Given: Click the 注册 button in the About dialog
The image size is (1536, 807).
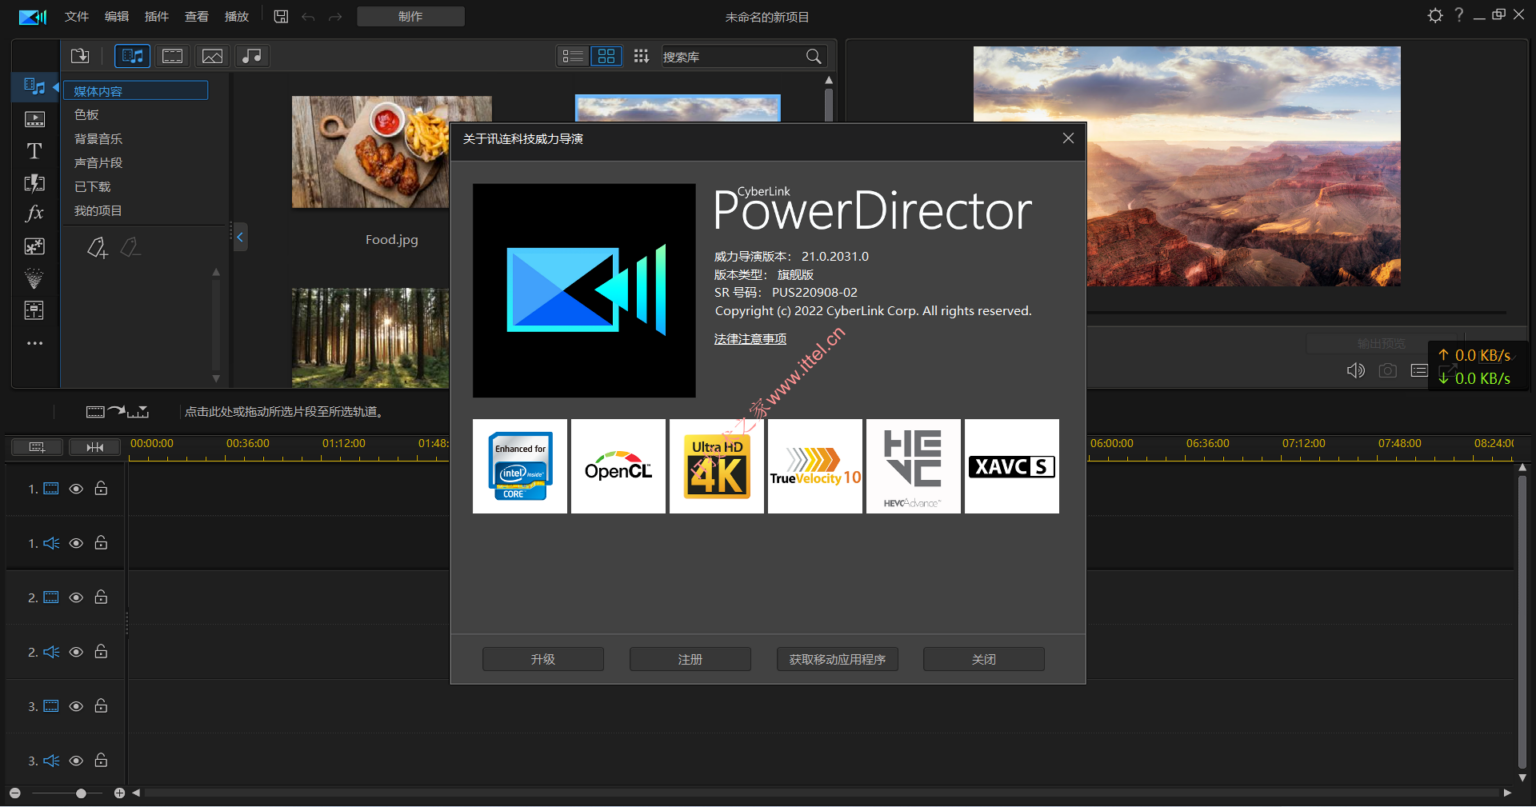Looking at the screenshot, I should [x=689, y=658].
